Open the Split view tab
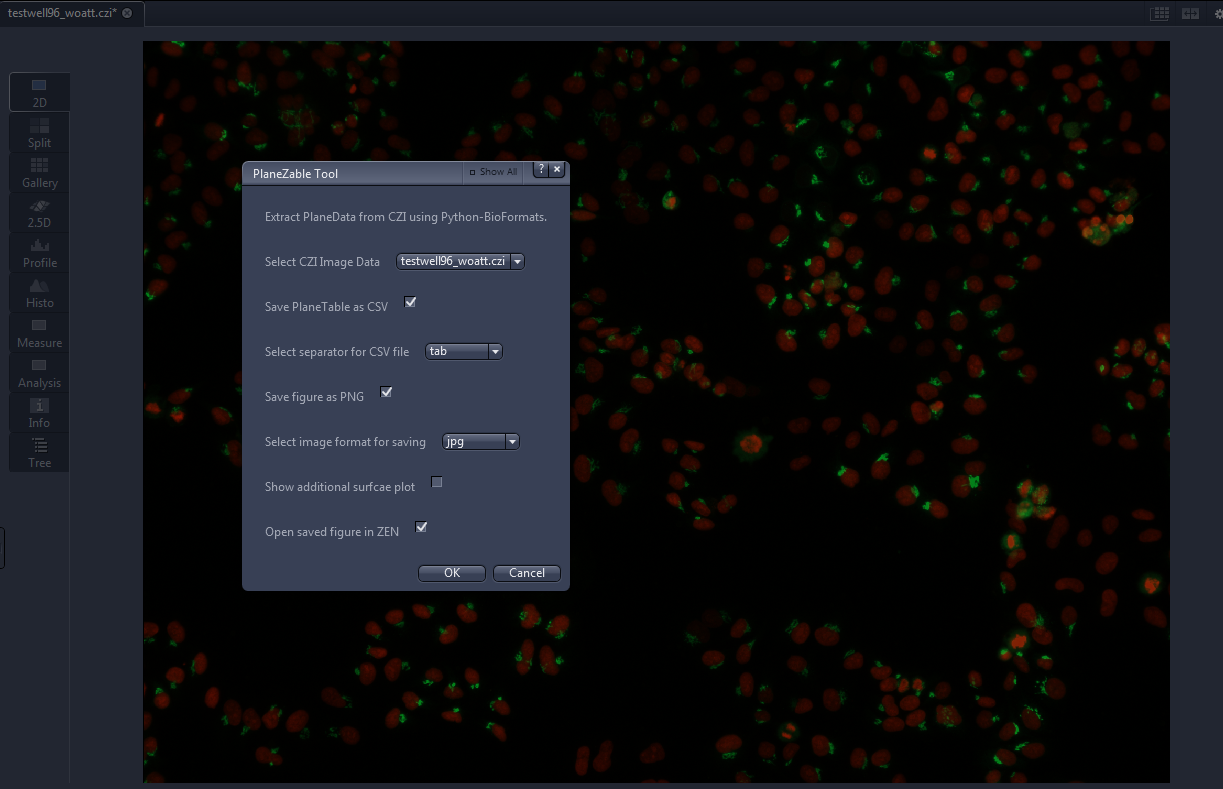The image size is (1223, 789). coord(39,132)
